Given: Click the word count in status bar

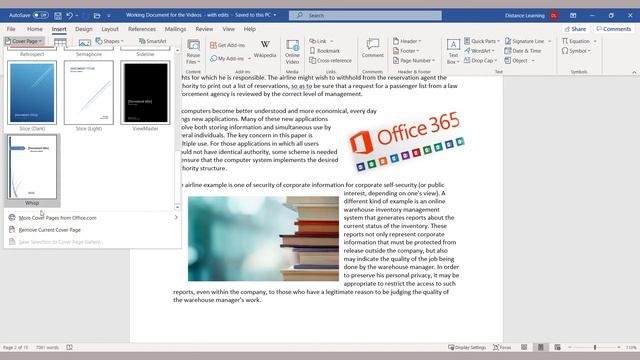Looking at the screenshot, I should (x=47, y=347).
